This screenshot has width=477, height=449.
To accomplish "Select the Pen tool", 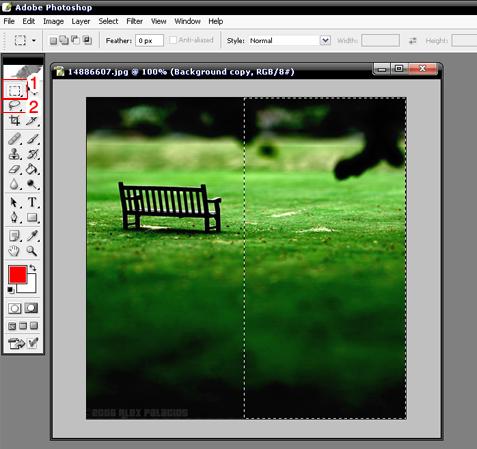I will (14, 217).
